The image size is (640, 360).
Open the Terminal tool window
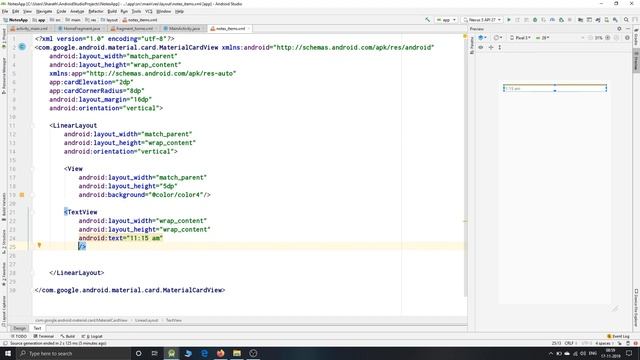coord(44,336)
